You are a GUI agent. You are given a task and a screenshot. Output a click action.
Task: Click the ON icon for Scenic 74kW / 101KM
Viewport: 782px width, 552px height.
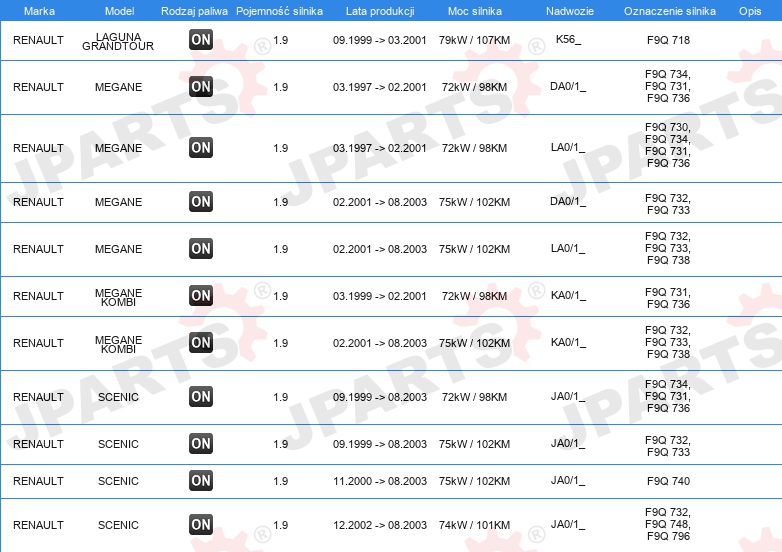point(201,525)
